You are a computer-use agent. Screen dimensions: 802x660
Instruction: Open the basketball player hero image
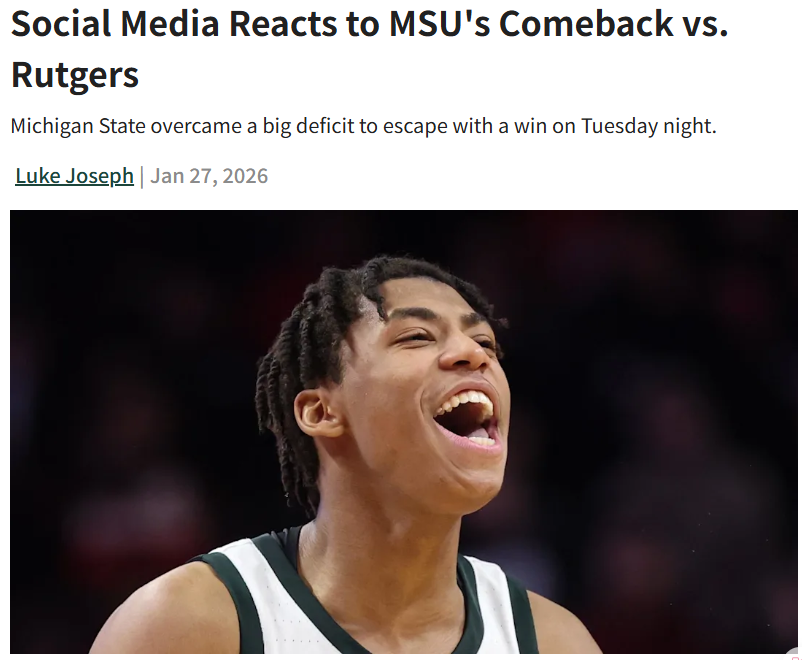tap(404, 432)
